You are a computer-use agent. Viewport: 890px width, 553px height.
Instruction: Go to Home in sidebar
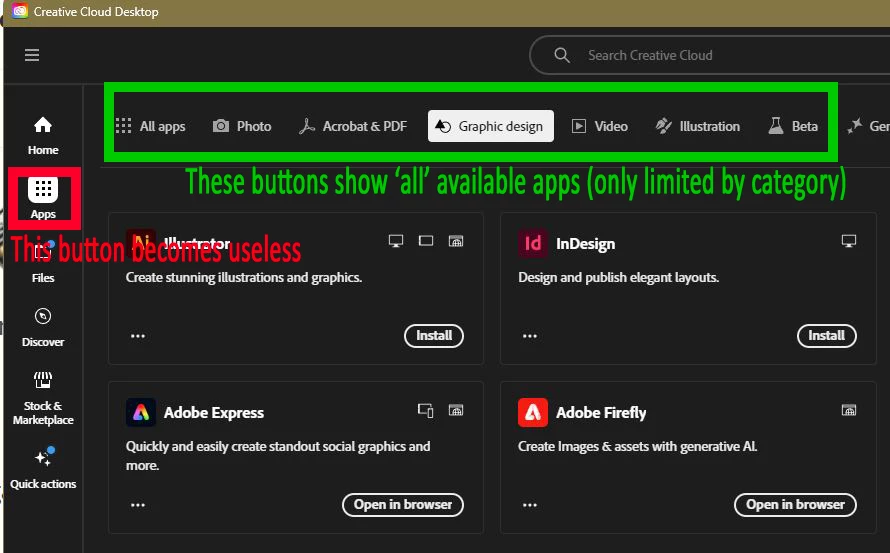(x=43, y=136)
